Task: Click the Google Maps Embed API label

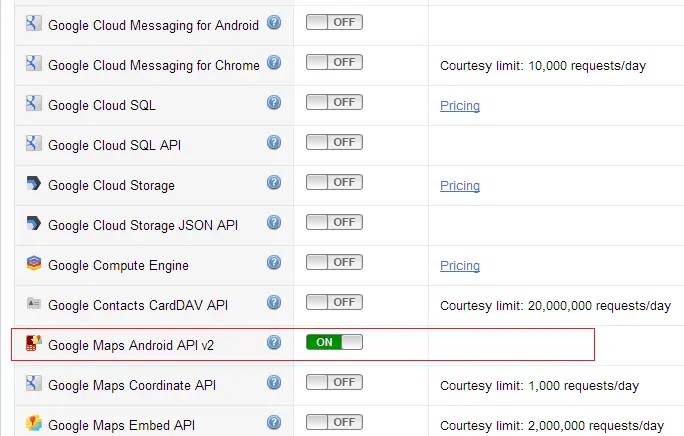Action: [121, 426]
